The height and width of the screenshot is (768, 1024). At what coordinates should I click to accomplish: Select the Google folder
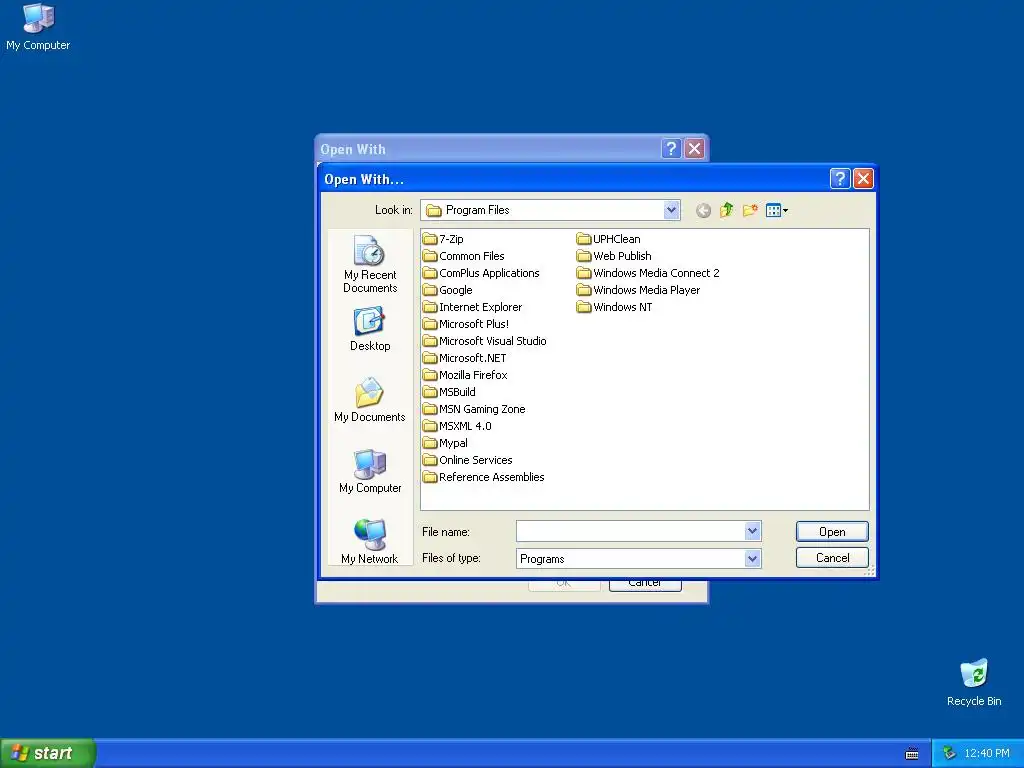[x=447, y=290]
